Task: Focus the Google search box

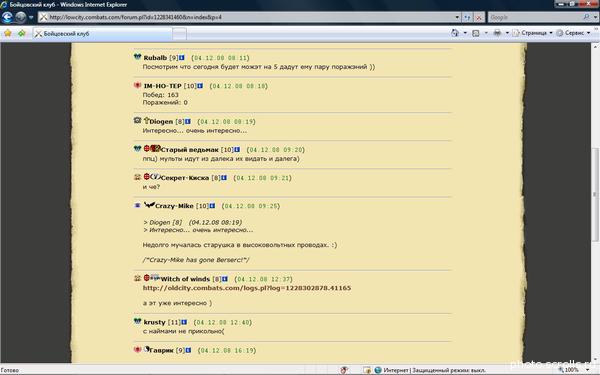Action: click(x=535, y=17)
